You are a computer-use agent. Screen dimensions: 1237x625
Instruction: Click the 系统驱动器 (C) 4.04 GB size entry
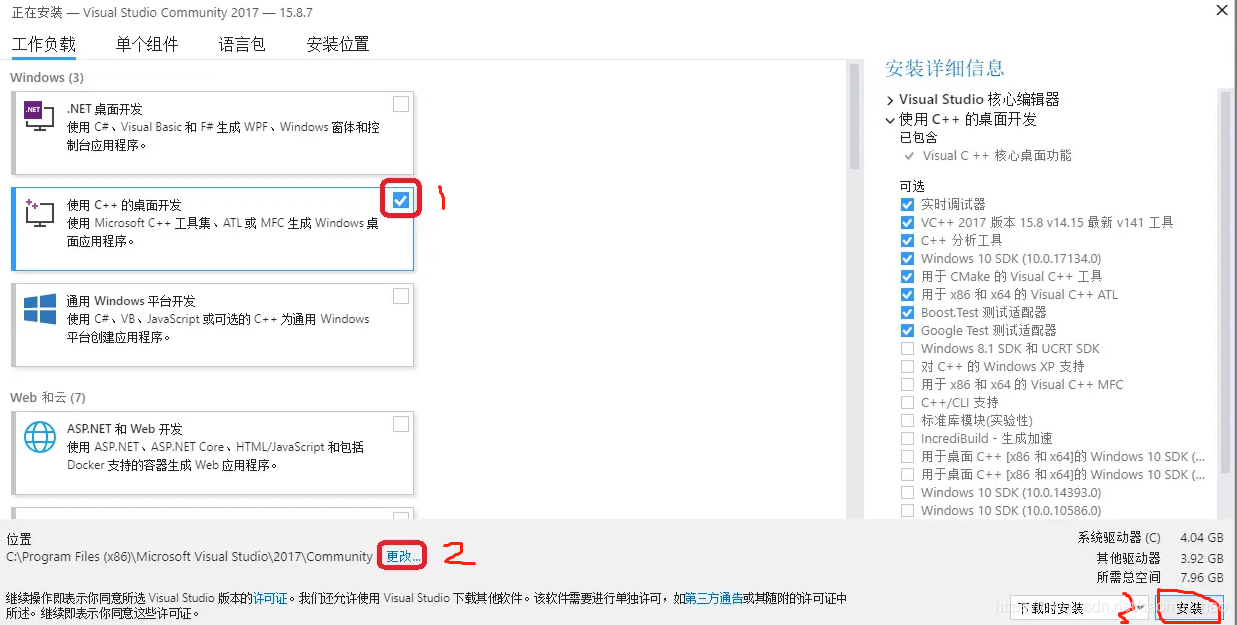point(1150,537)
